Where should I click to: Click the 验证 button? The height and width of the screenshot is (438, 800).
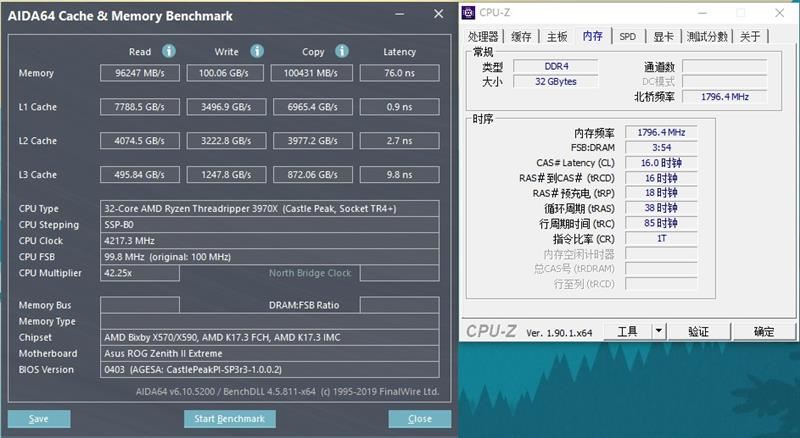click(x=699, y=331)
